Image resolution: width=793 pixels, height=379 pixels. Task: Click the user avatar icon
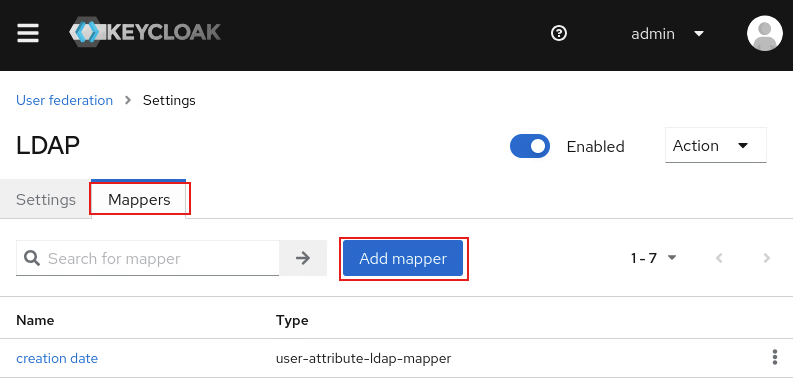coord(765,33)
